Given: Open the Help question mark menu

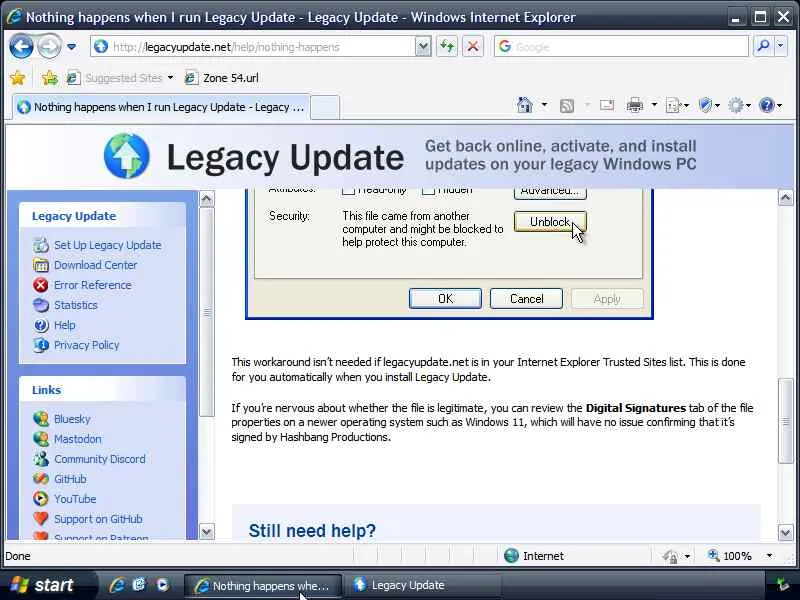Looking at the screenshot, I should pyautogui.click(x=770, y=106).
